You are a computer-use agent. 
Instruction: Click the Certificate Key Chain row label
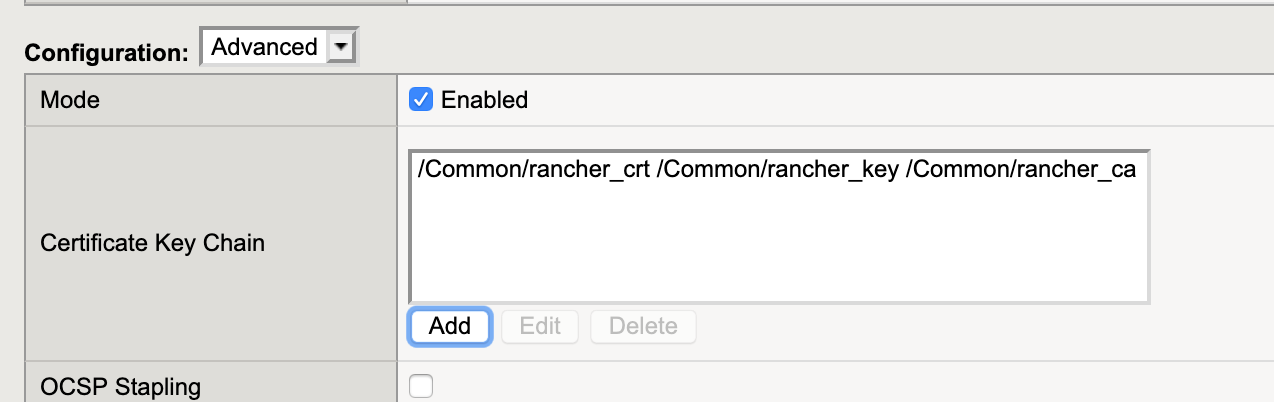point(152,243)
